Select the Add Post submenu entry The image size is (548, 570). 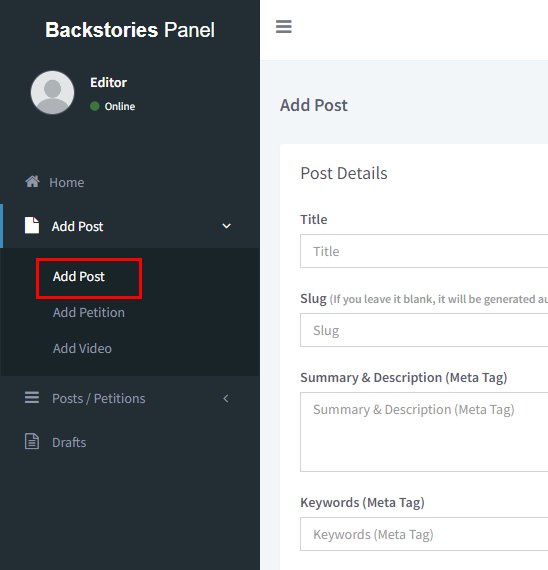[x=79, y=277]
